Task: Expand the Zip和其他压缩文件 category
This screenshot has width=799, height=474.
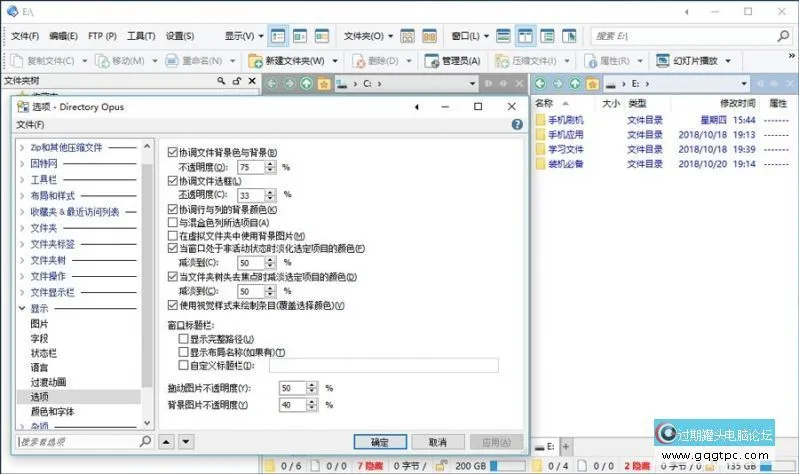Action: pos(21,148)
